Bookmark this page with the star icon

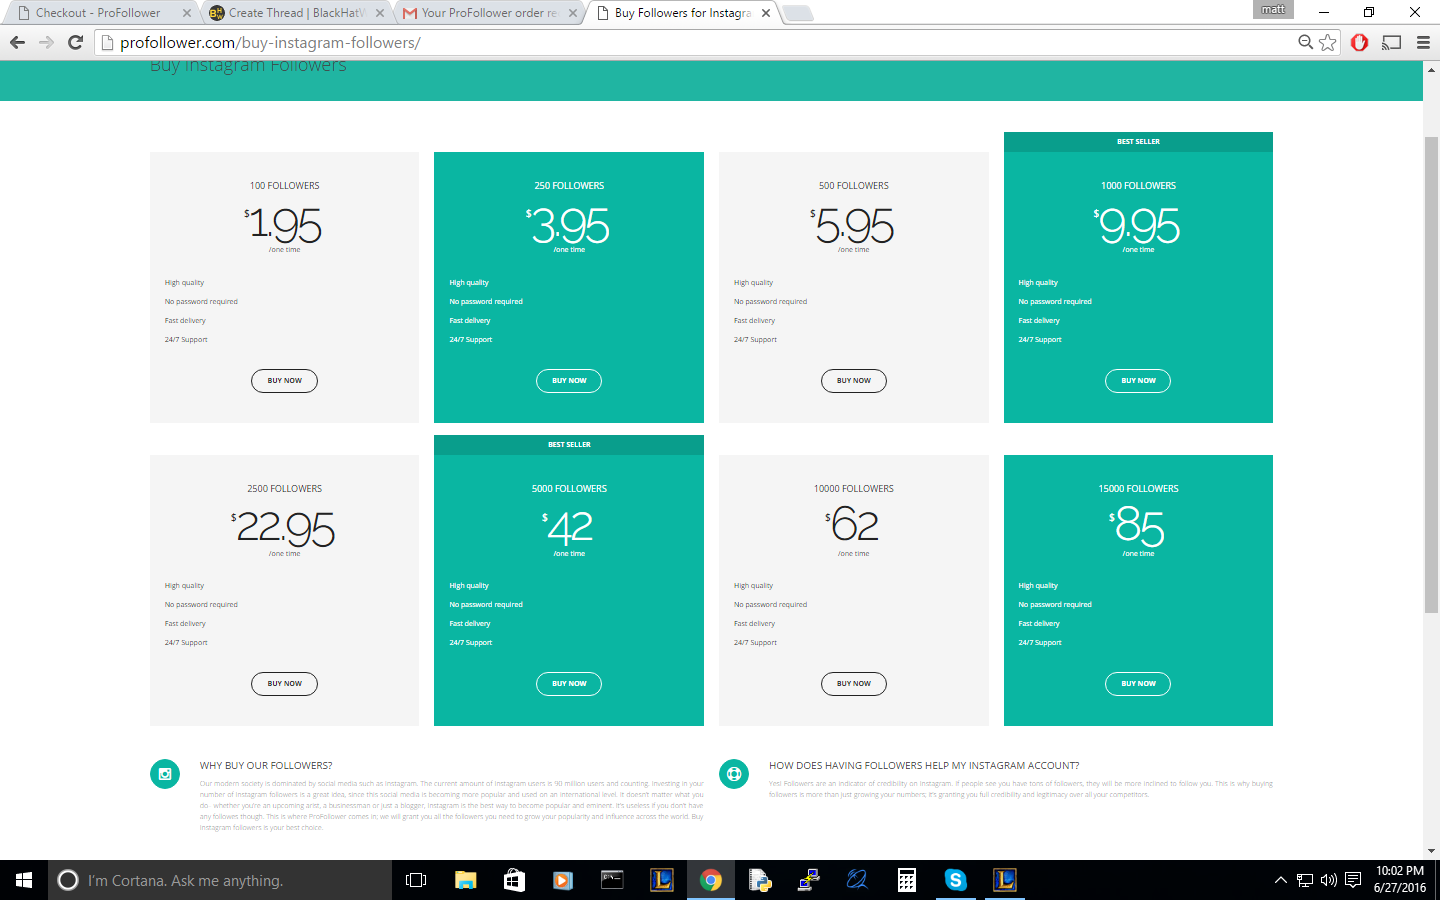coord(1327,42)
